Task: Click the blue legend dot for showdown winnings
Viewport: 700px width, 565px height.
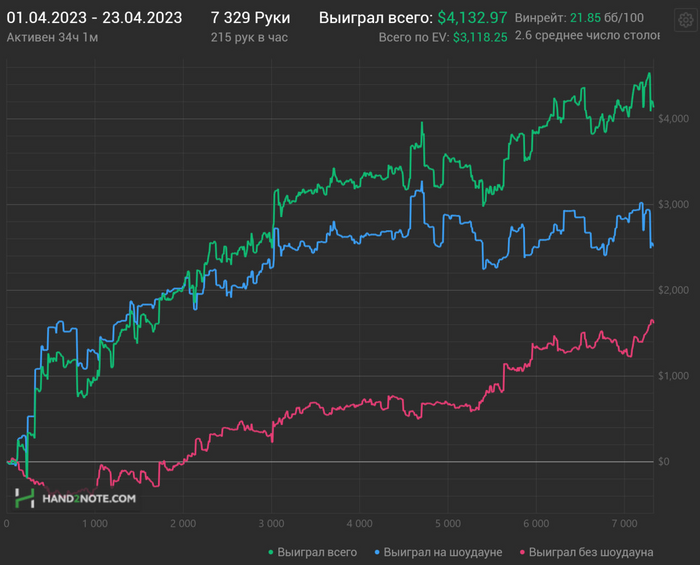Action: [377, 553]
